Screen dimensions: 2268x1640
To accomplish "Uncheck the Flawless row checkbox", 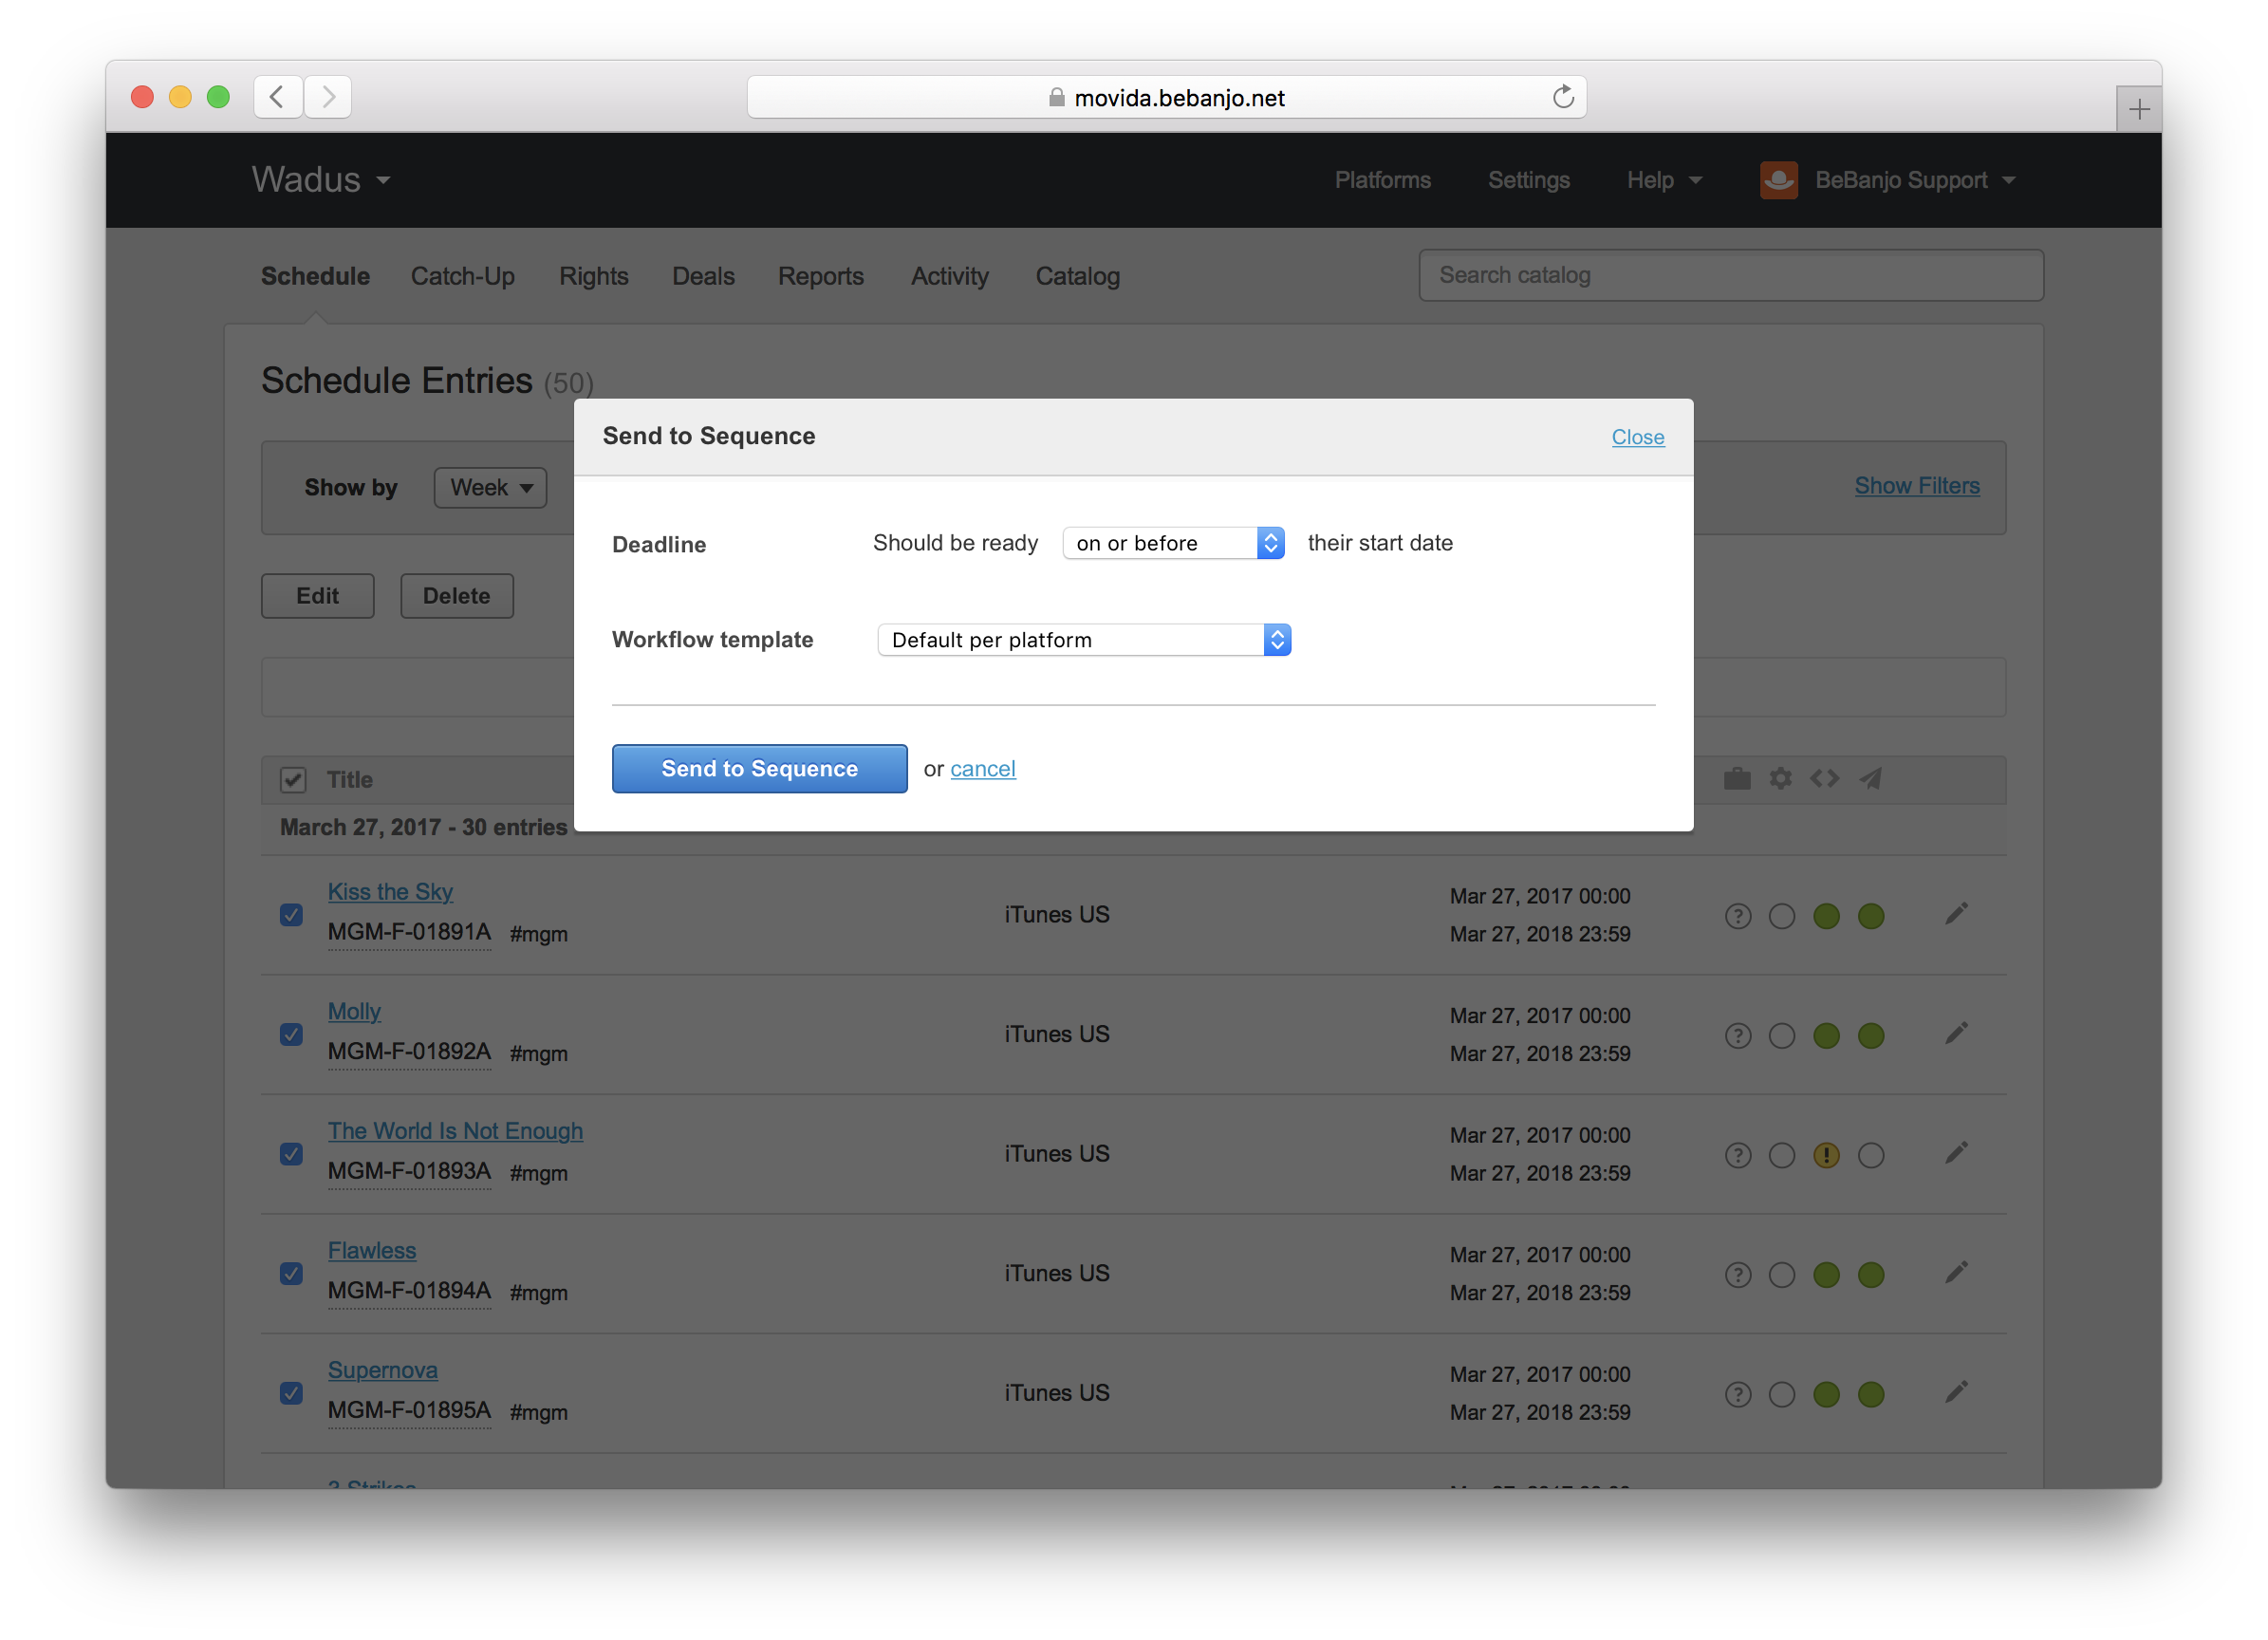I will click(x=291, y=1274).
